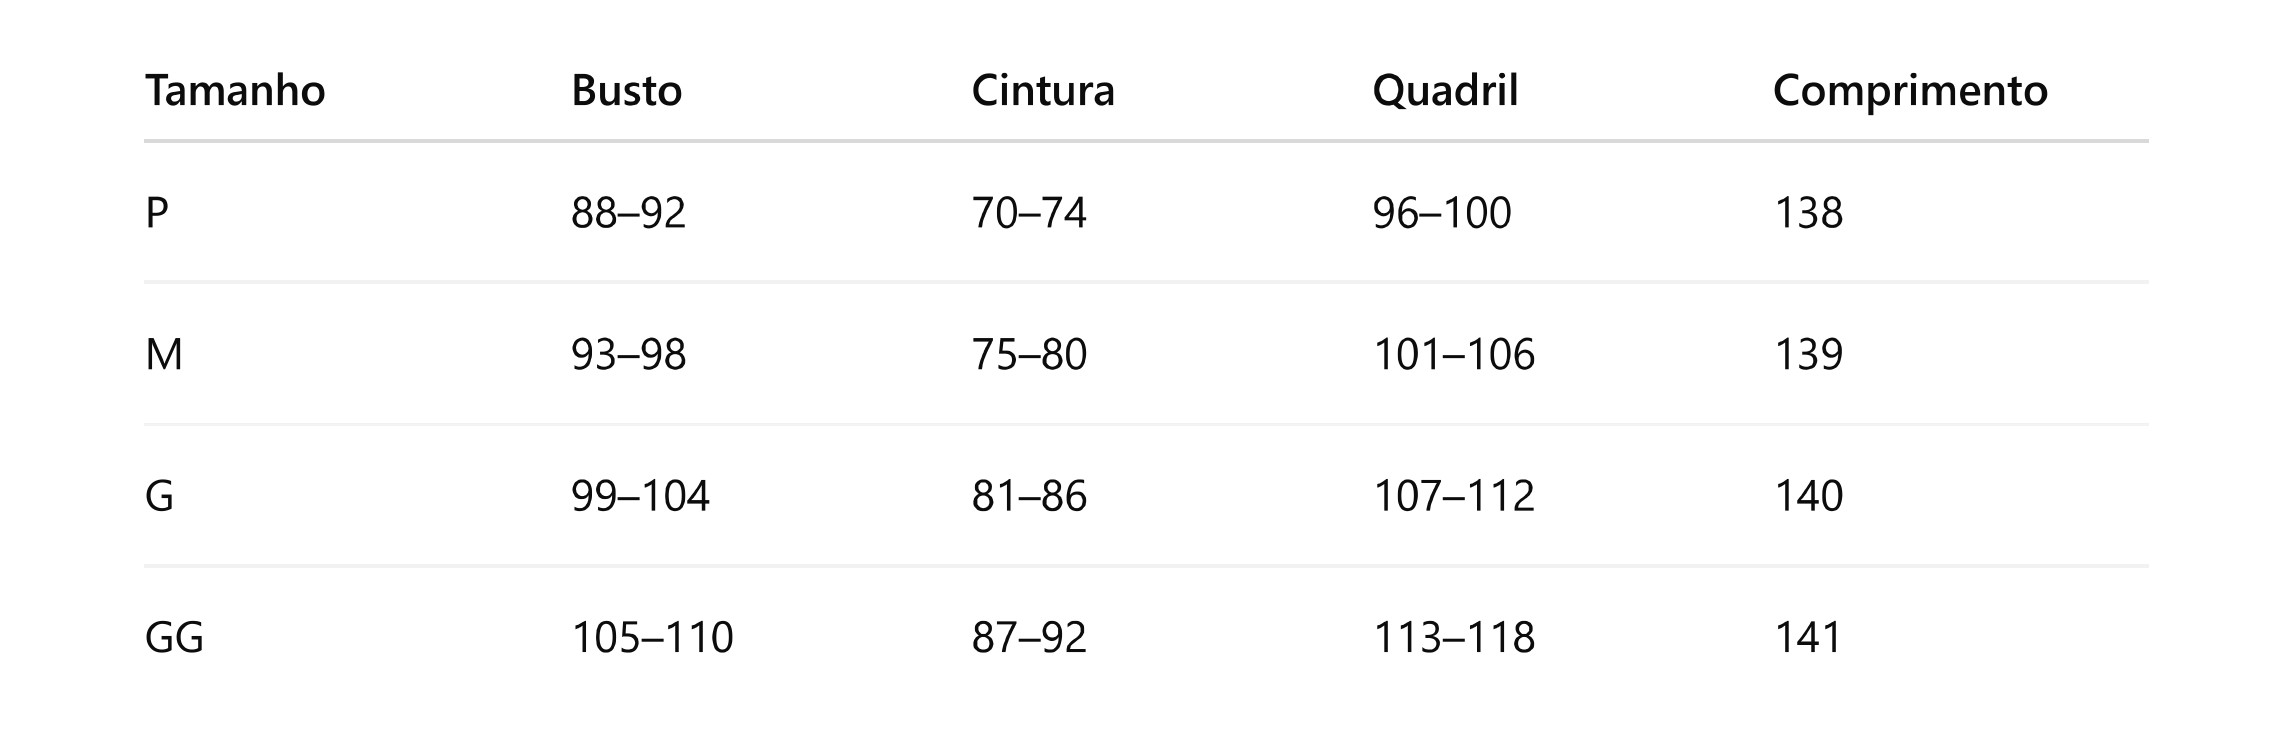This screenshot has width=2296, height=736.
Task: Click bust value 105–110
Action: [652, 638]
